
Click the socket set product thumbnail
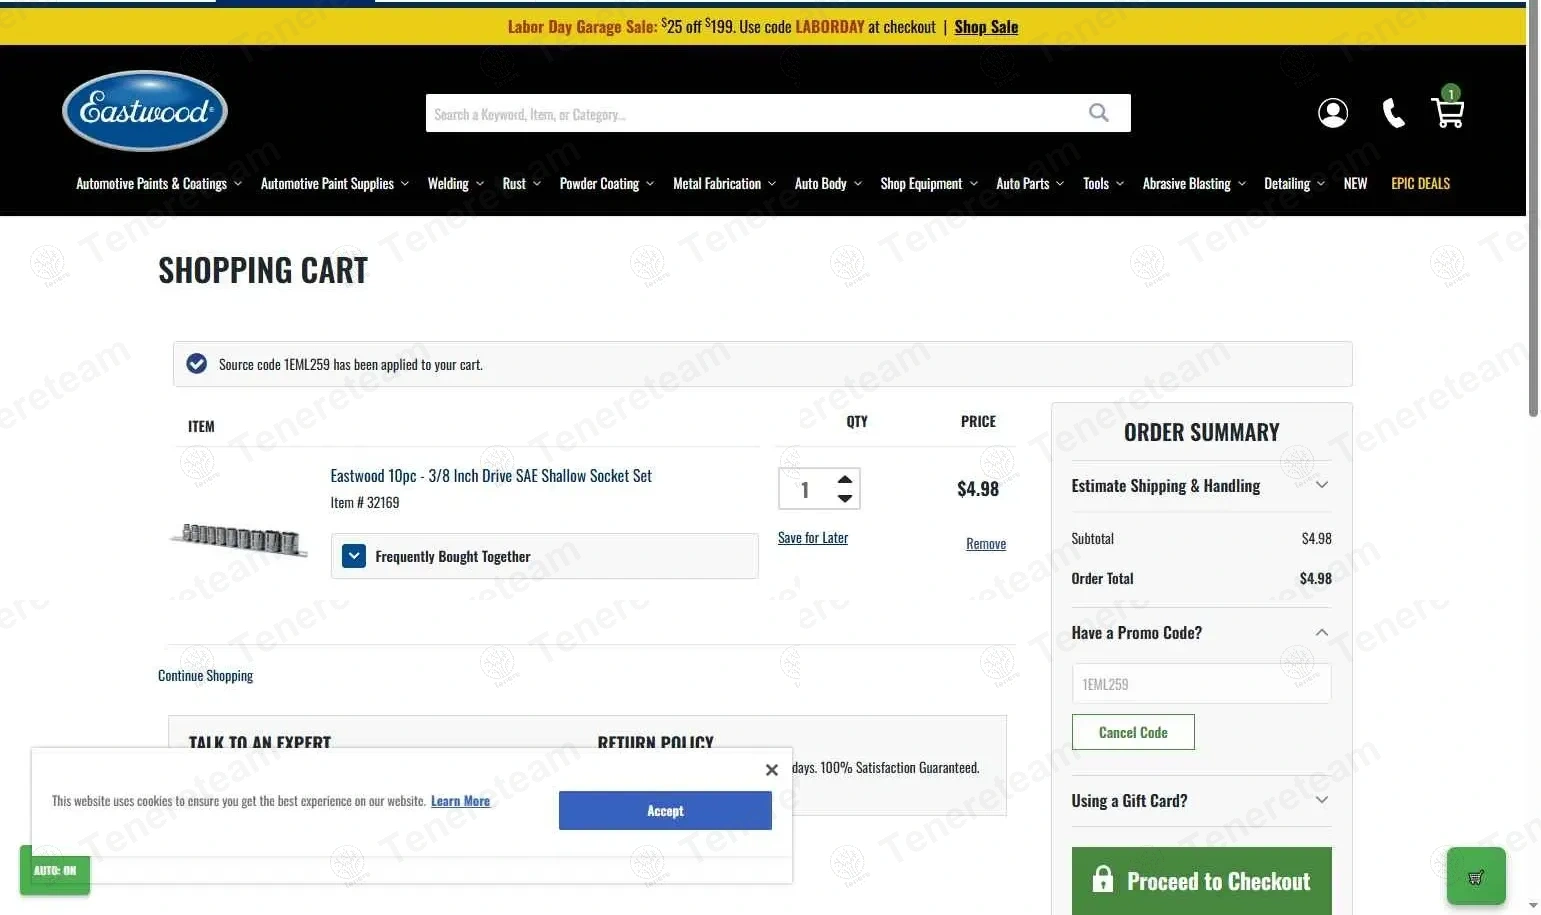click(240, 539)
